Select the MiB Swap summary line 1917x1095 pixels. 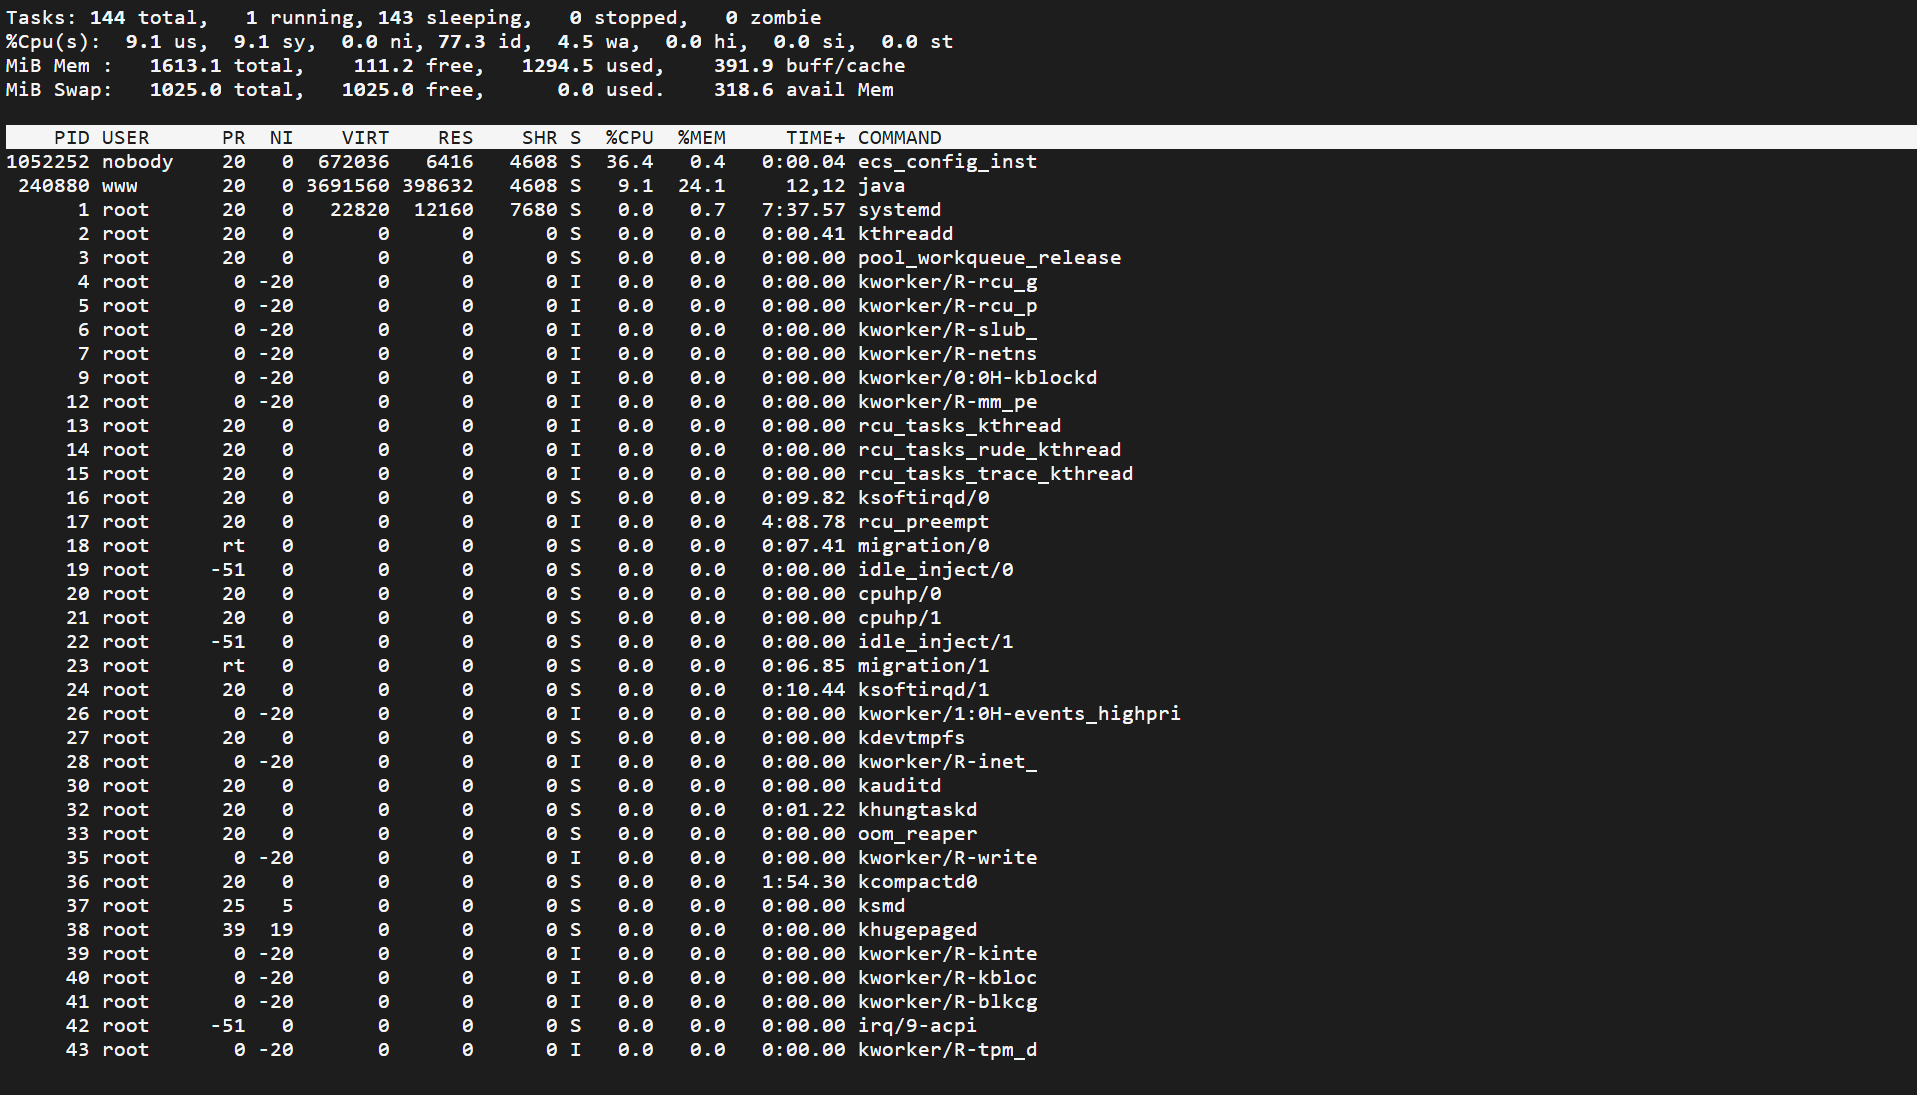click(x=449, y=90)
